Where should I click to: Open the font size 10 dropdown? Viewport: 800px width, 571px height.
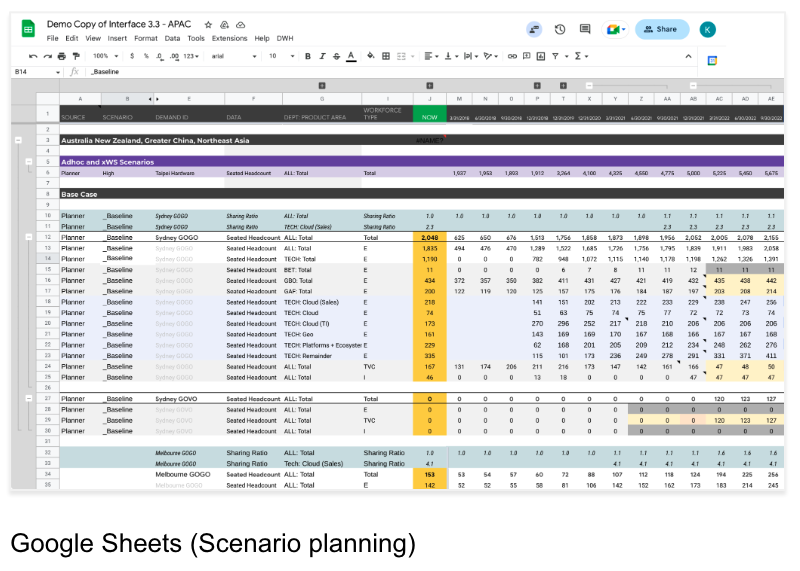coord(282,56)
